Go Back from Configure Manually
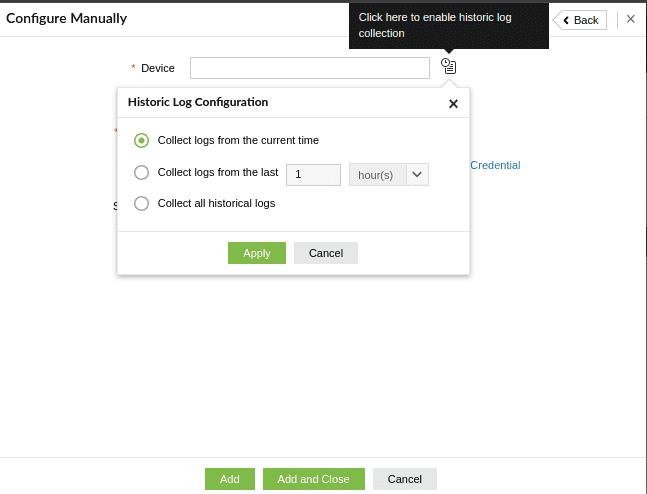The width and height of the screenshot is (647, 494). coord(581,20)
